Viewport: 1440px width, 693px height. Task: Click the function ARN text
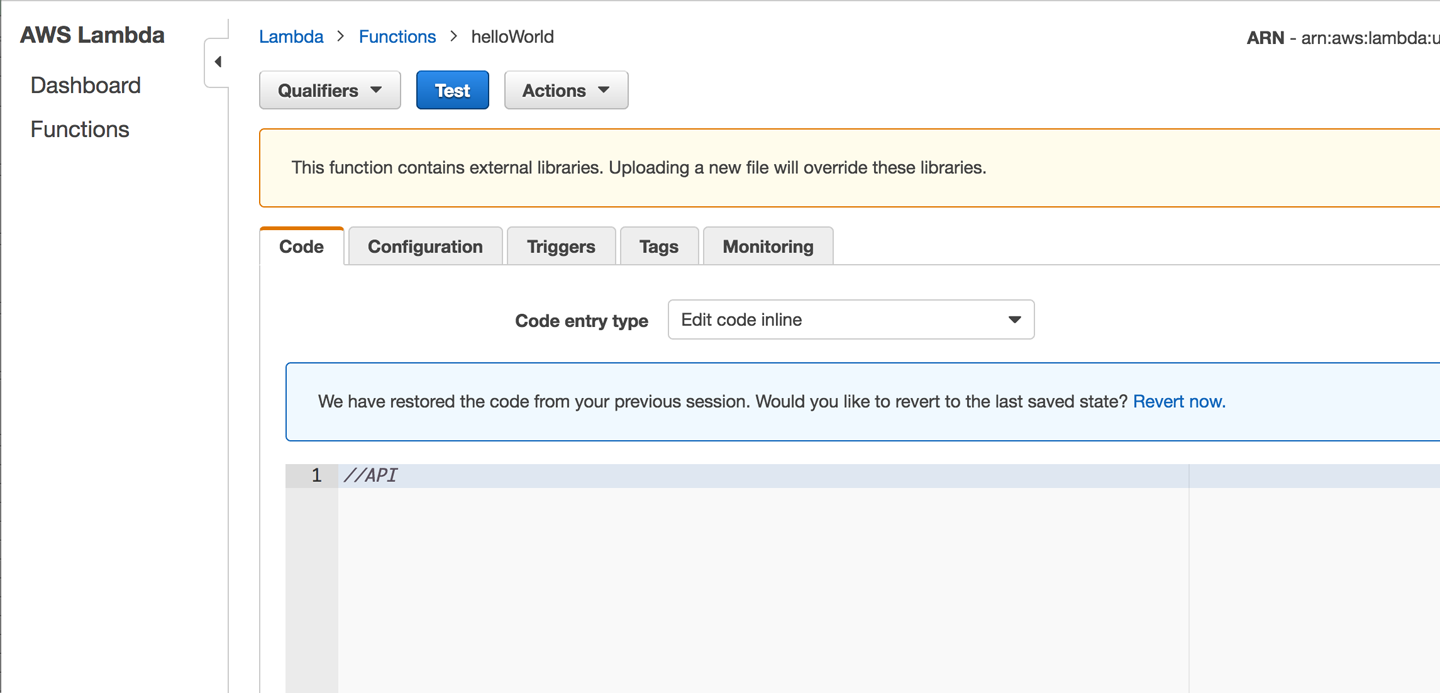click(x=1342, y=39)
